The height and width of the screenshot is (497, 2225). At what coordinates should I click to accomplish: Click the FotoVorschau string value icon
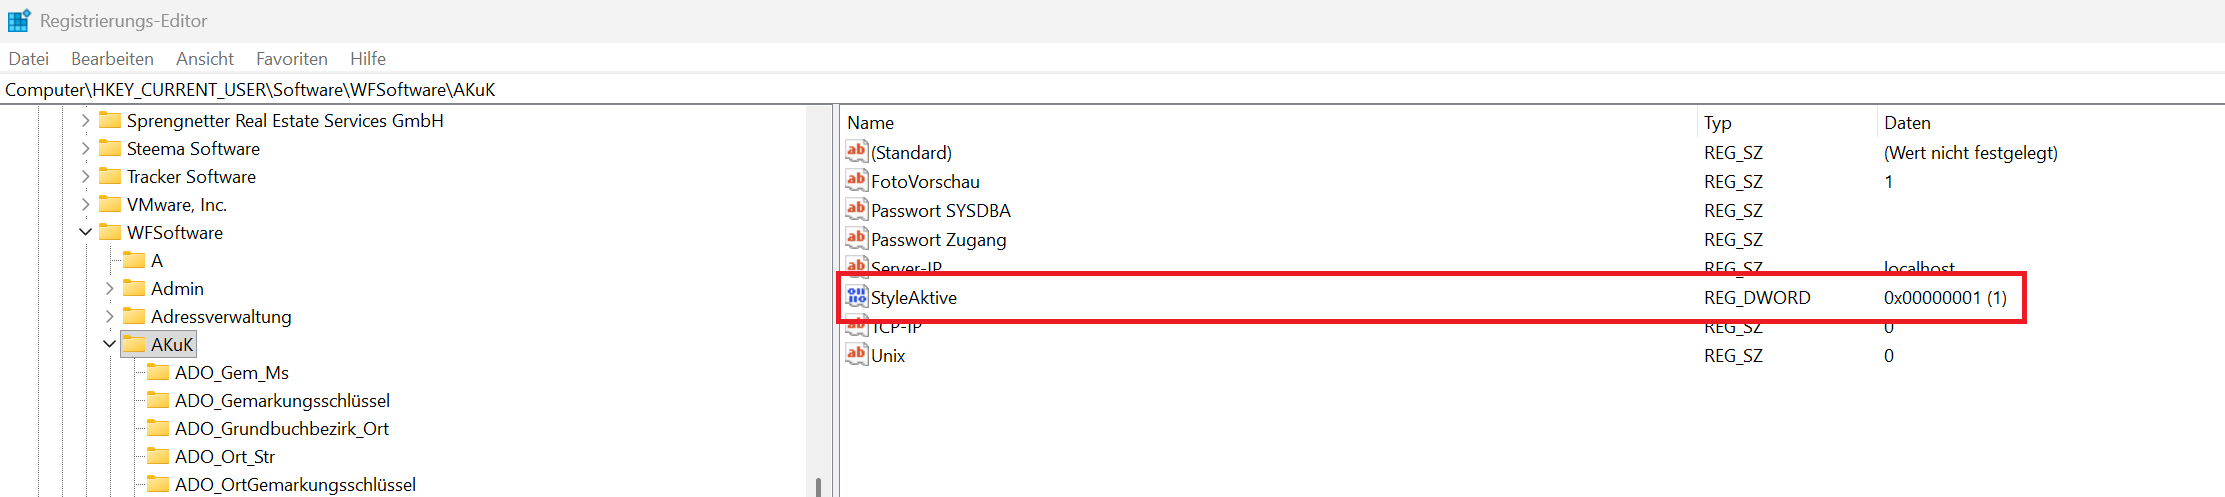tap(856, 181)
